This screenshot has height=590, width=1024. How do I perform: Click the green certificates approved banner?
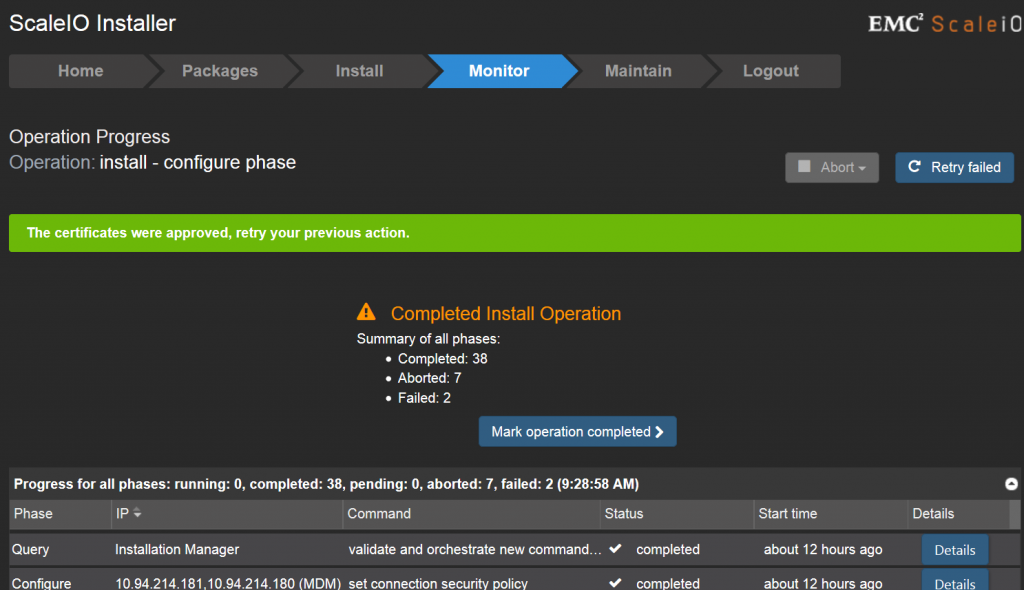click(514, 233)
